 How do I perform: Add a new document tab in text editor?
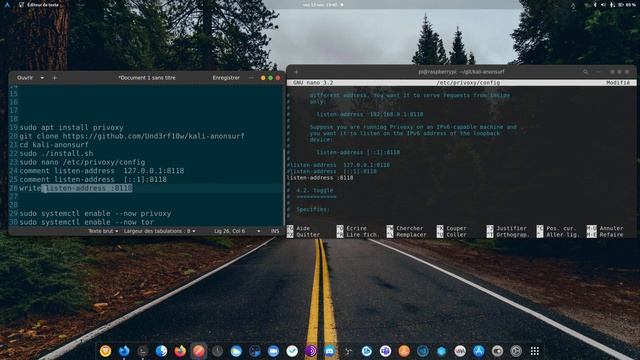tap(54, 78)
